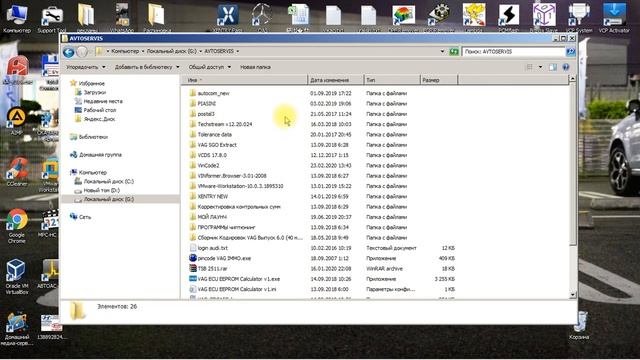Change view using the view mode icon
Viewport: 640px width, 360px height.
pos(529,67)
